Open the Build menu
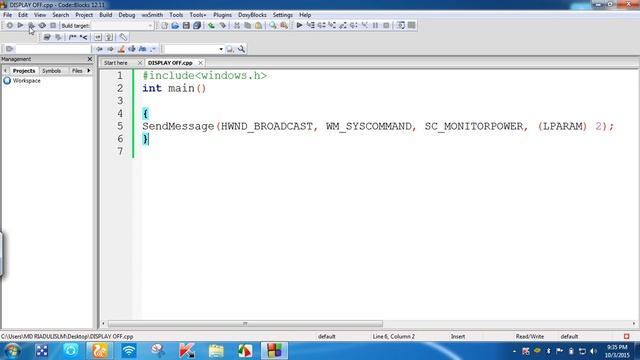 point(106,15)
